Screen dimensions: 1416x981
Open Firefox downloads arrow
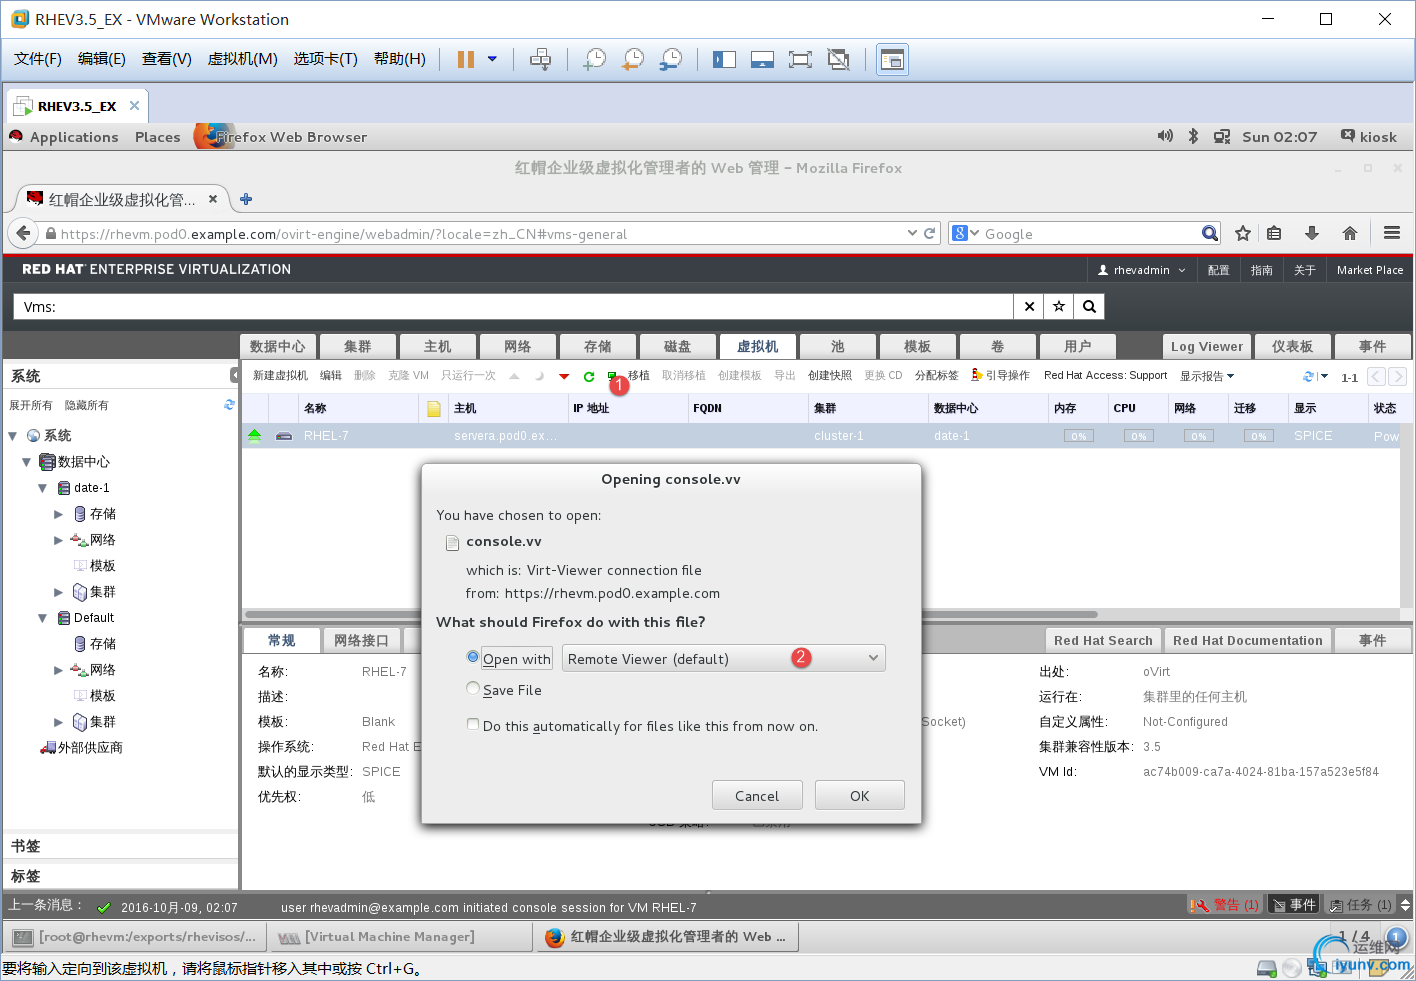point(1312,233)
